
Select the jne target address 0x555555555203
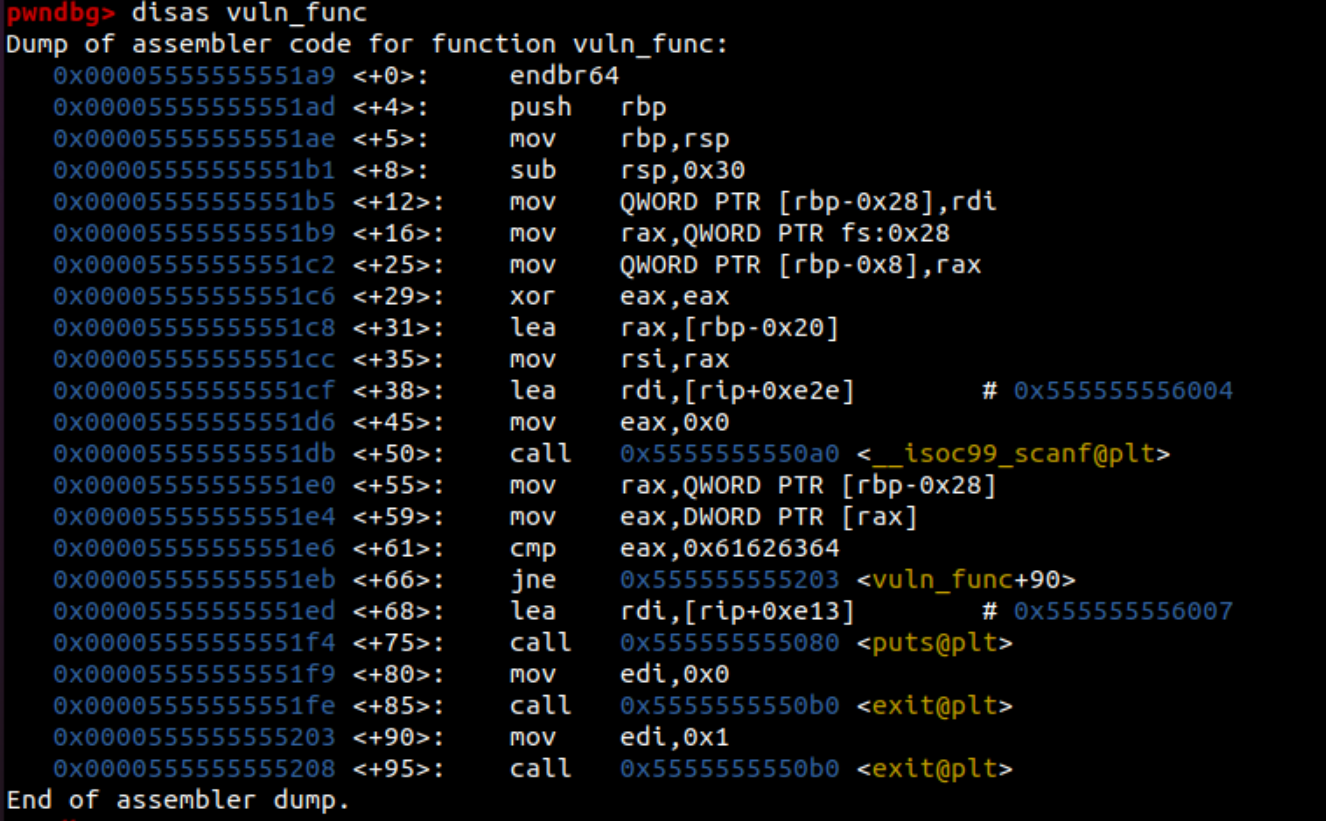(729, 580)
